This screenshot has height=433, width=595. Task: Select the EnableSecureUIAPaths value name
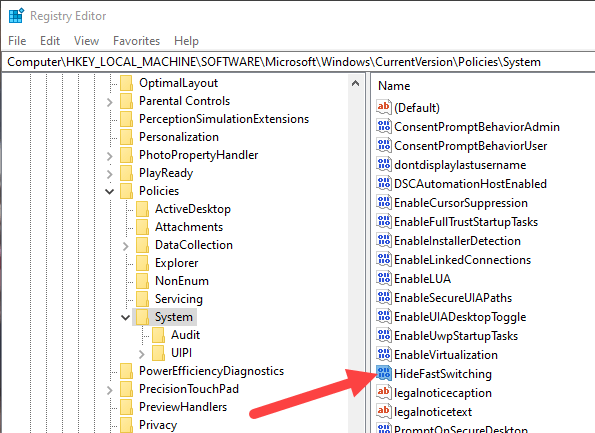click(x=453, y=298)
